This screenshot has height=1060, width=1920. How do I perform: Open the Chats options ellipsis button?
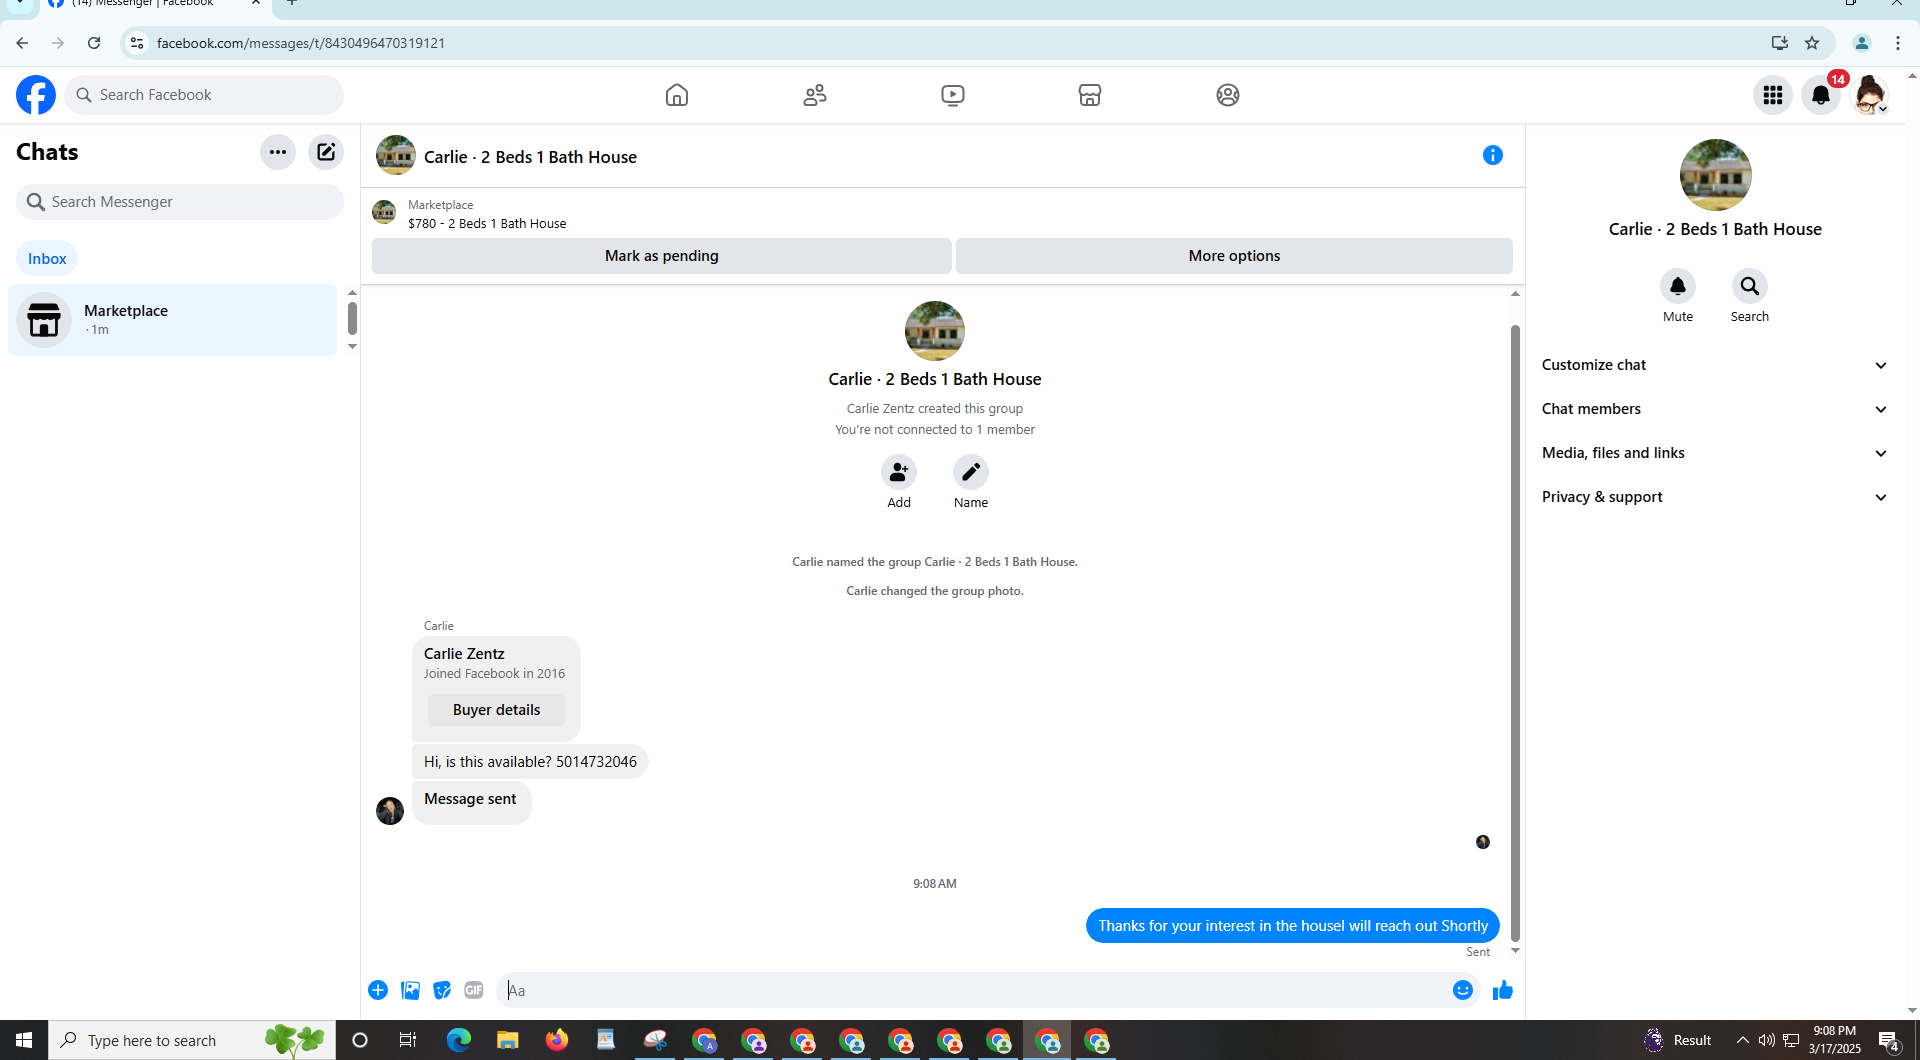278,152
